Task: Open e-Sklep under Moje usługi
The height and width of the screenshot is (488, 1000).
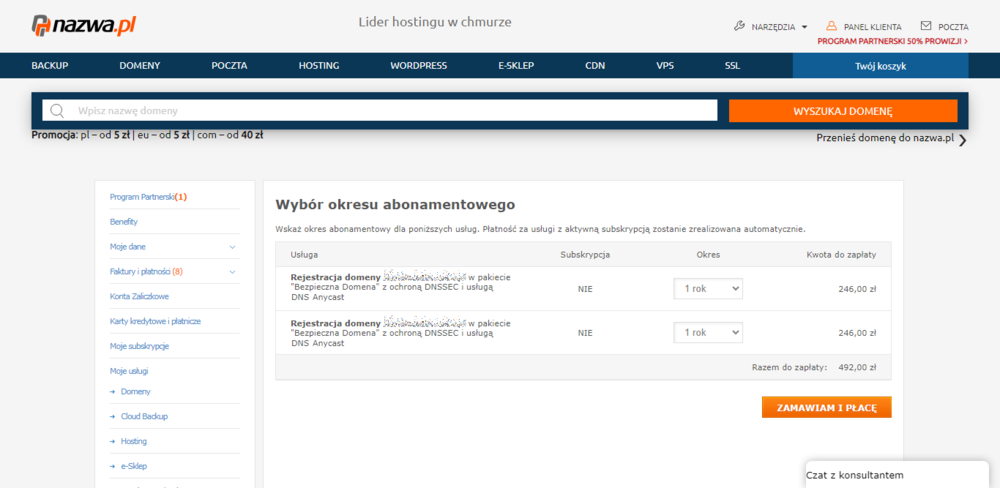Action: pyautogui.click(x=133, y=466)
